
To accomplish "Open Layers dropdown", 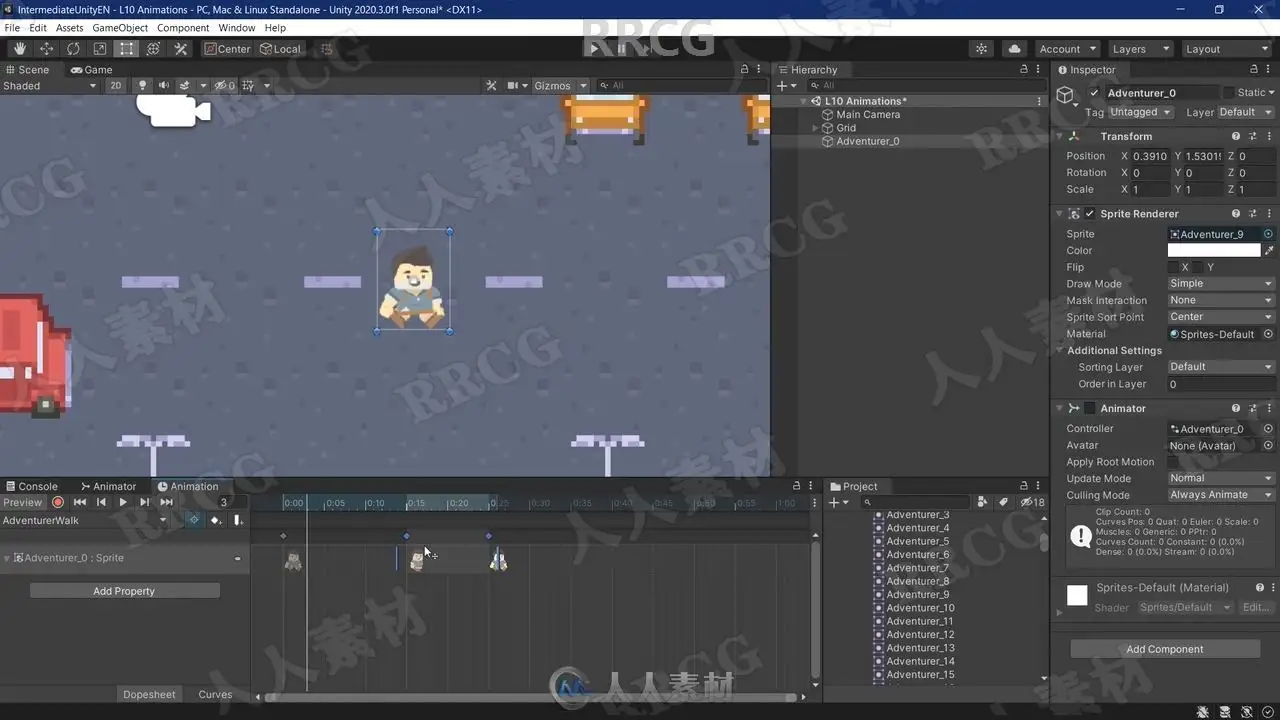I will click(1139, 49).
